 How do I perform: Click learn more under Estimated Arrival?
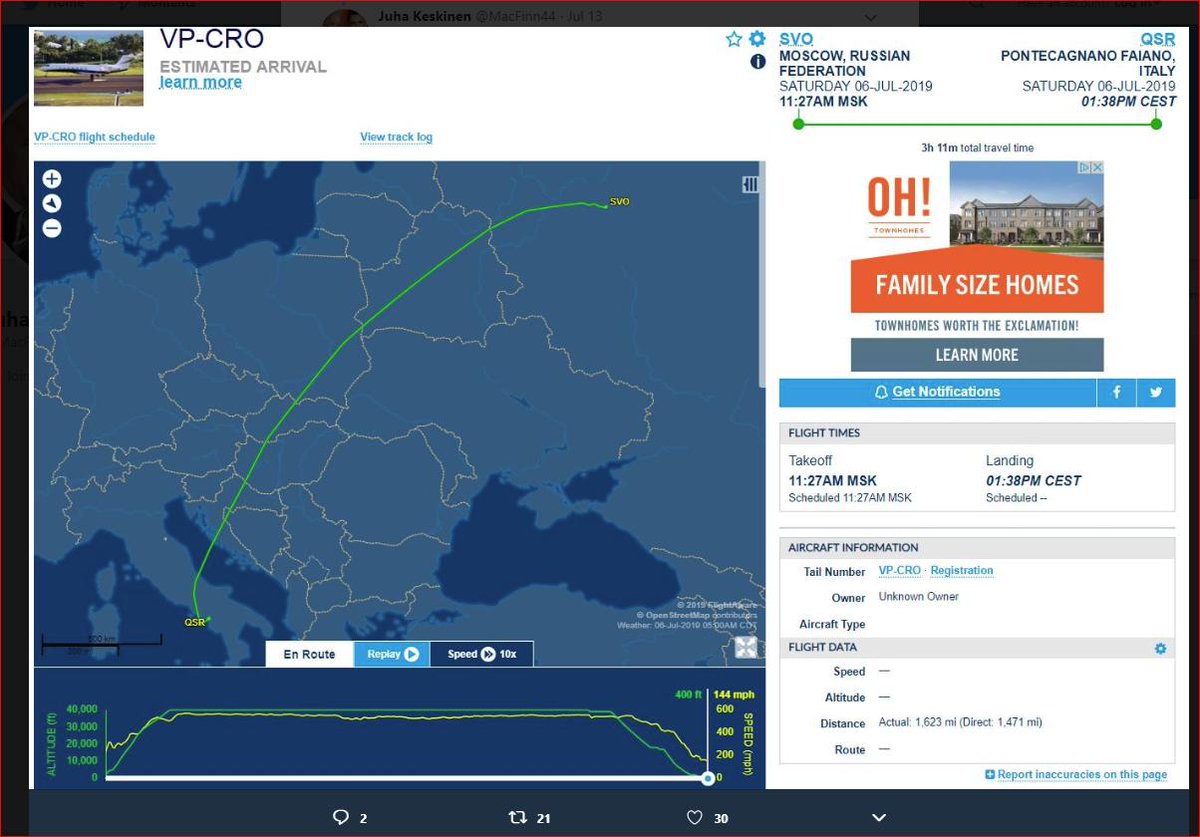click(x=200, y=83)
